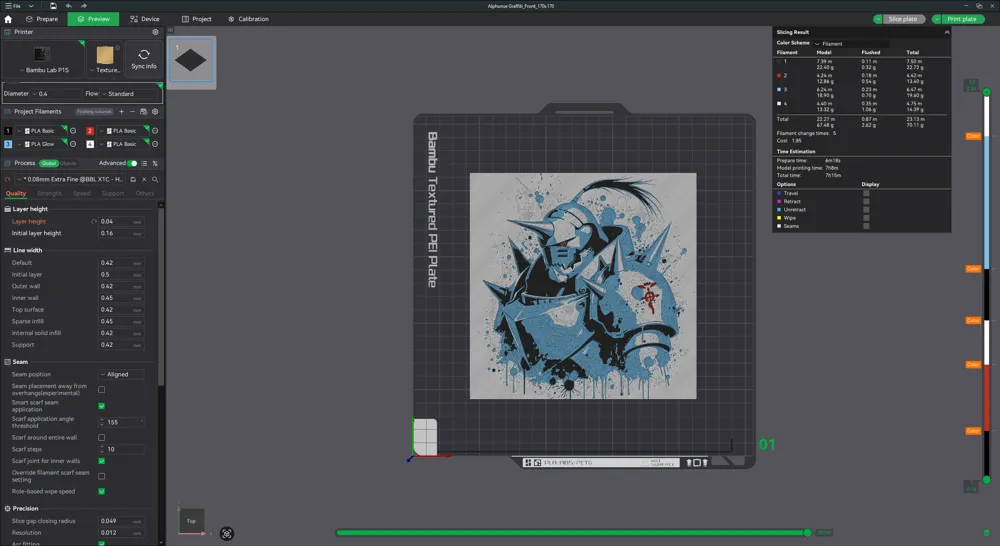
Task: Collapse the Slicing Result panel
Action: [x=946, y=32]
